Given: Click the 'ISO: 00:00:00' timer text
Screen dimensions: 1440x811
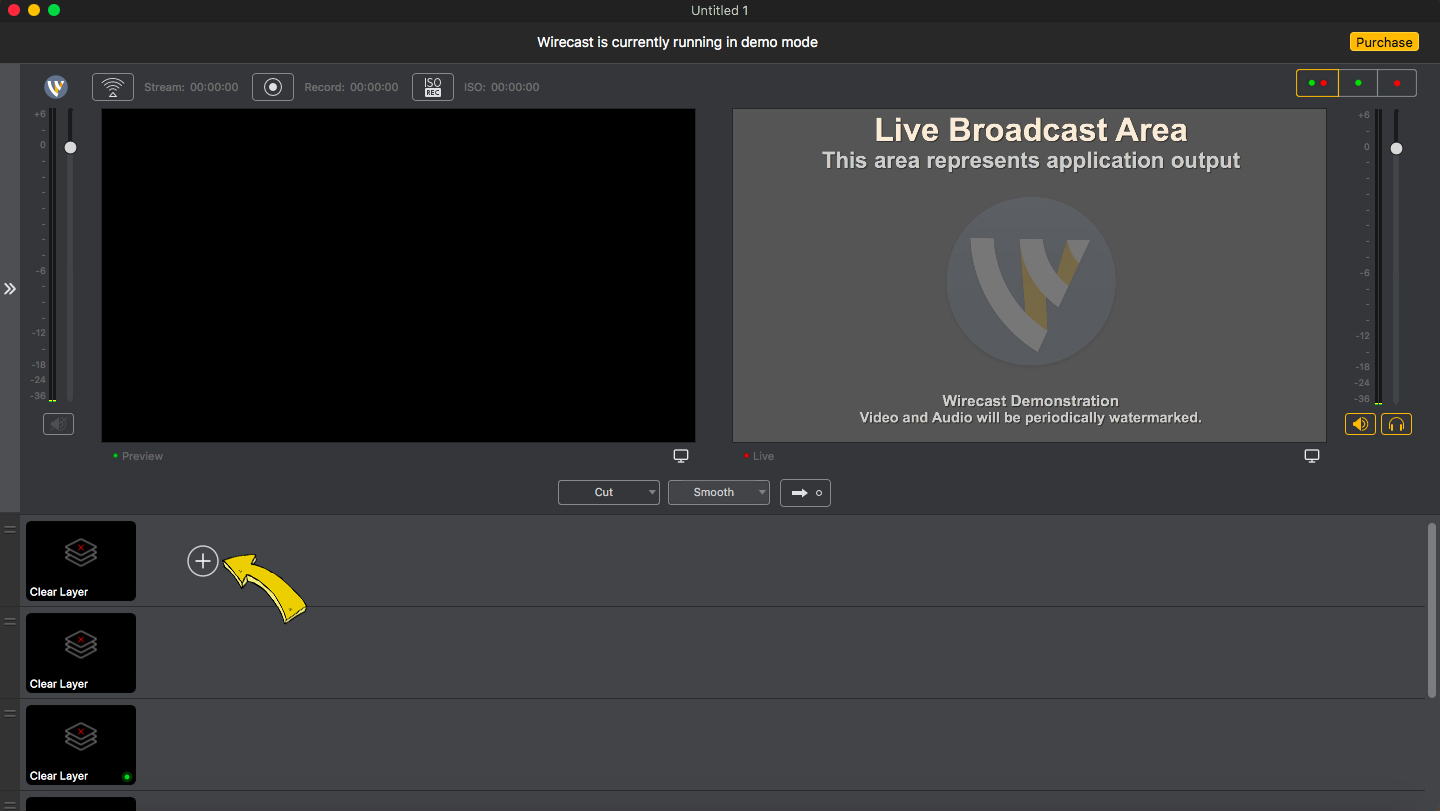Looking at the screenshot, I should [501, 87].
